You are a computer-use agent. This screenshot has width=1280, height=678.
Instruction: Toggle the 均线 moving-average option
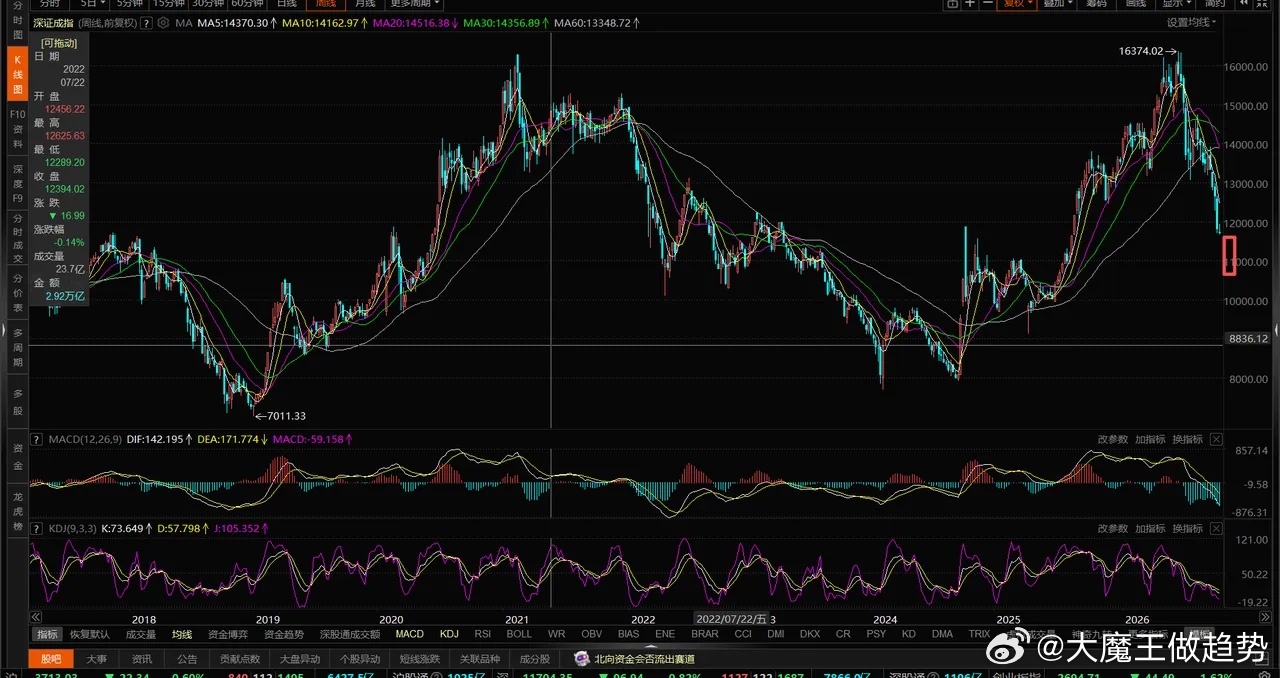pyautogui.click(x=181, y=634)
